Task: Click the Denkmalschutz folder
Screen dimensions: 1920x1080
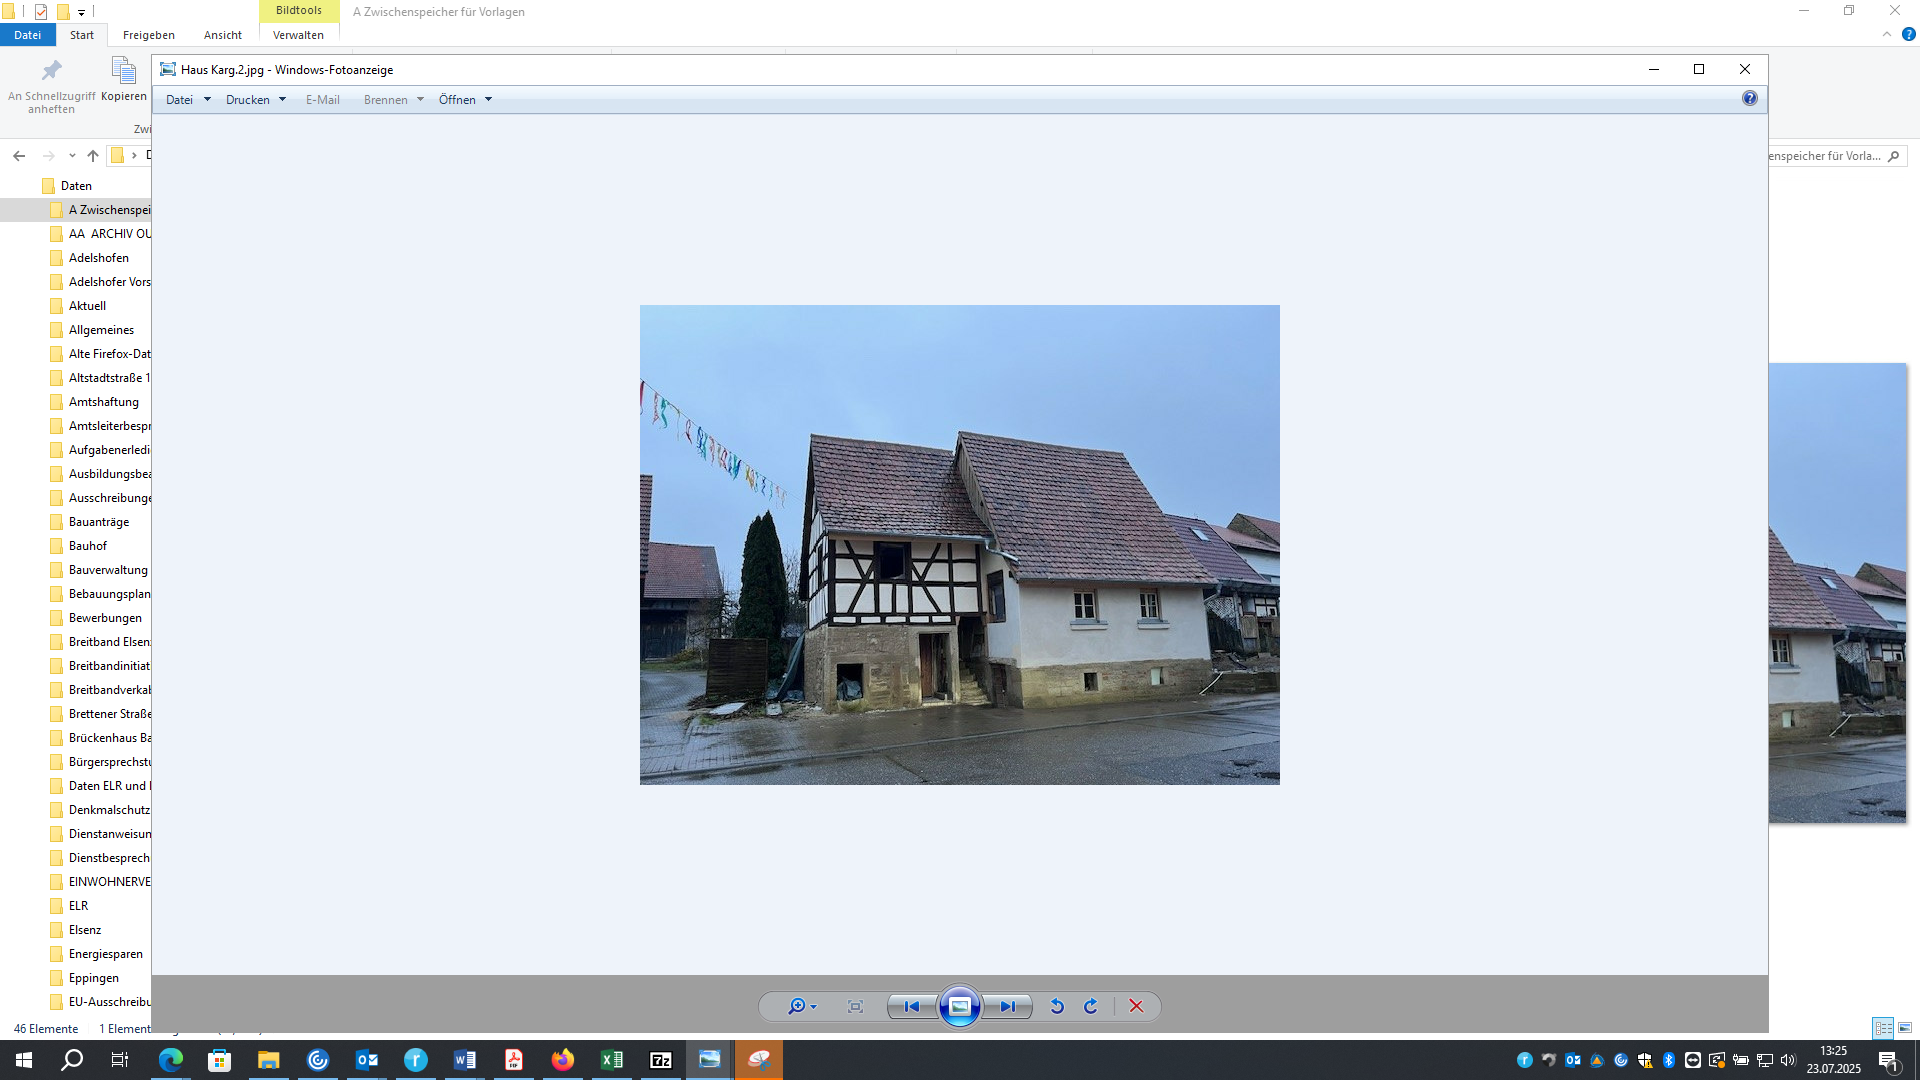Action: point(109,810)
